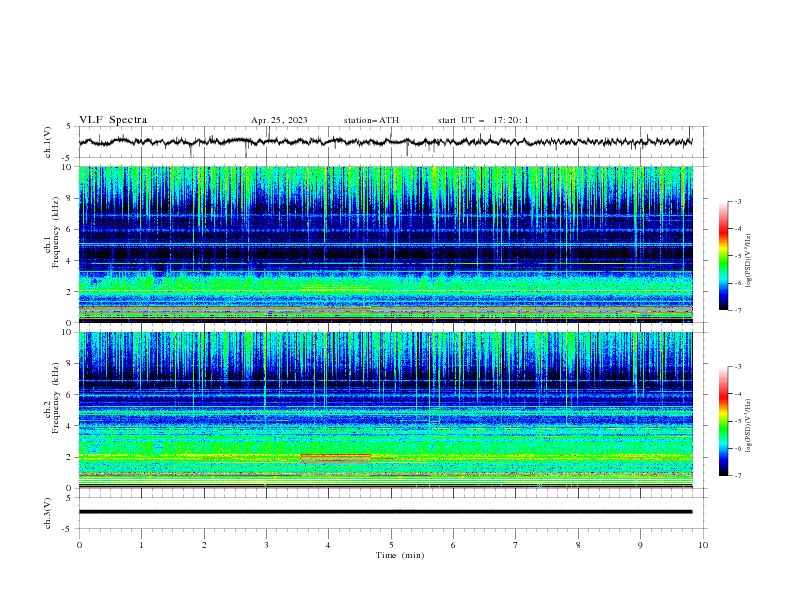Click the "-7" tick on ch.2 color bar
The image size is (792, 612).
tap(738, 476)
